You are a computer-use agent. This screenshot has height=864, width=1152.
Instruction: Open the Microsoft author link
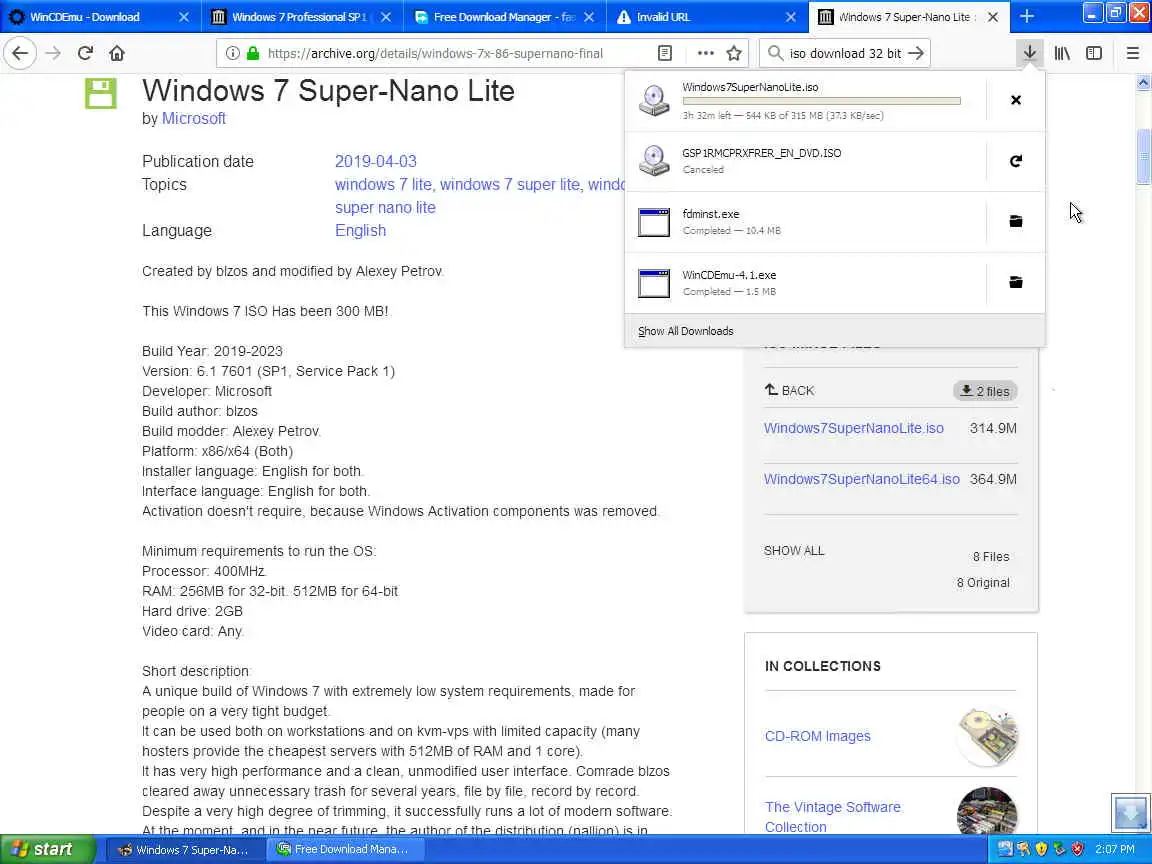pos(194,118)
